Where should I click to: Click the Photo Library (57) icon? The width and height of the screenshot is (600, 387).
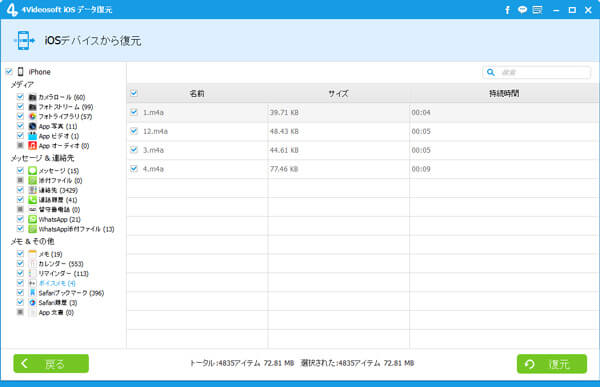coord(33,116)
